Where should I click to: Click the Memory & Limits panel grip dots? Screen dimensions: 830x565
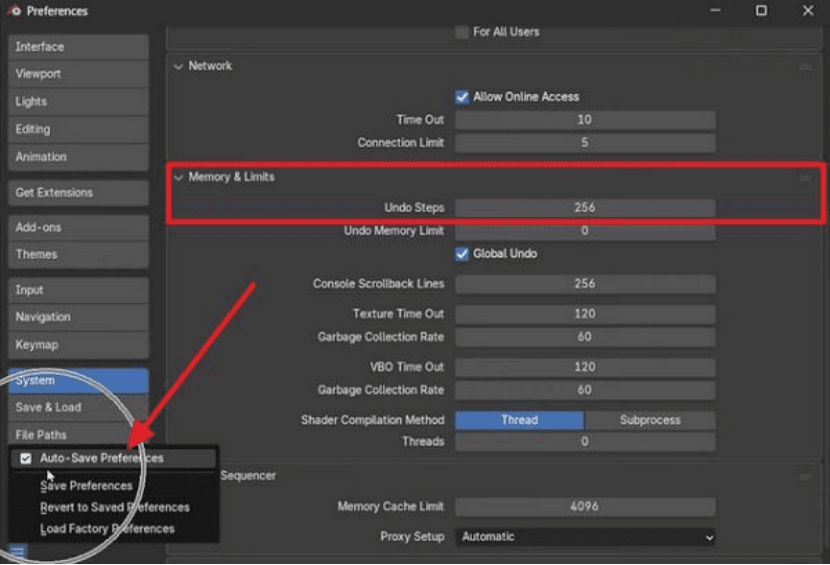click(x=805, y=178)
